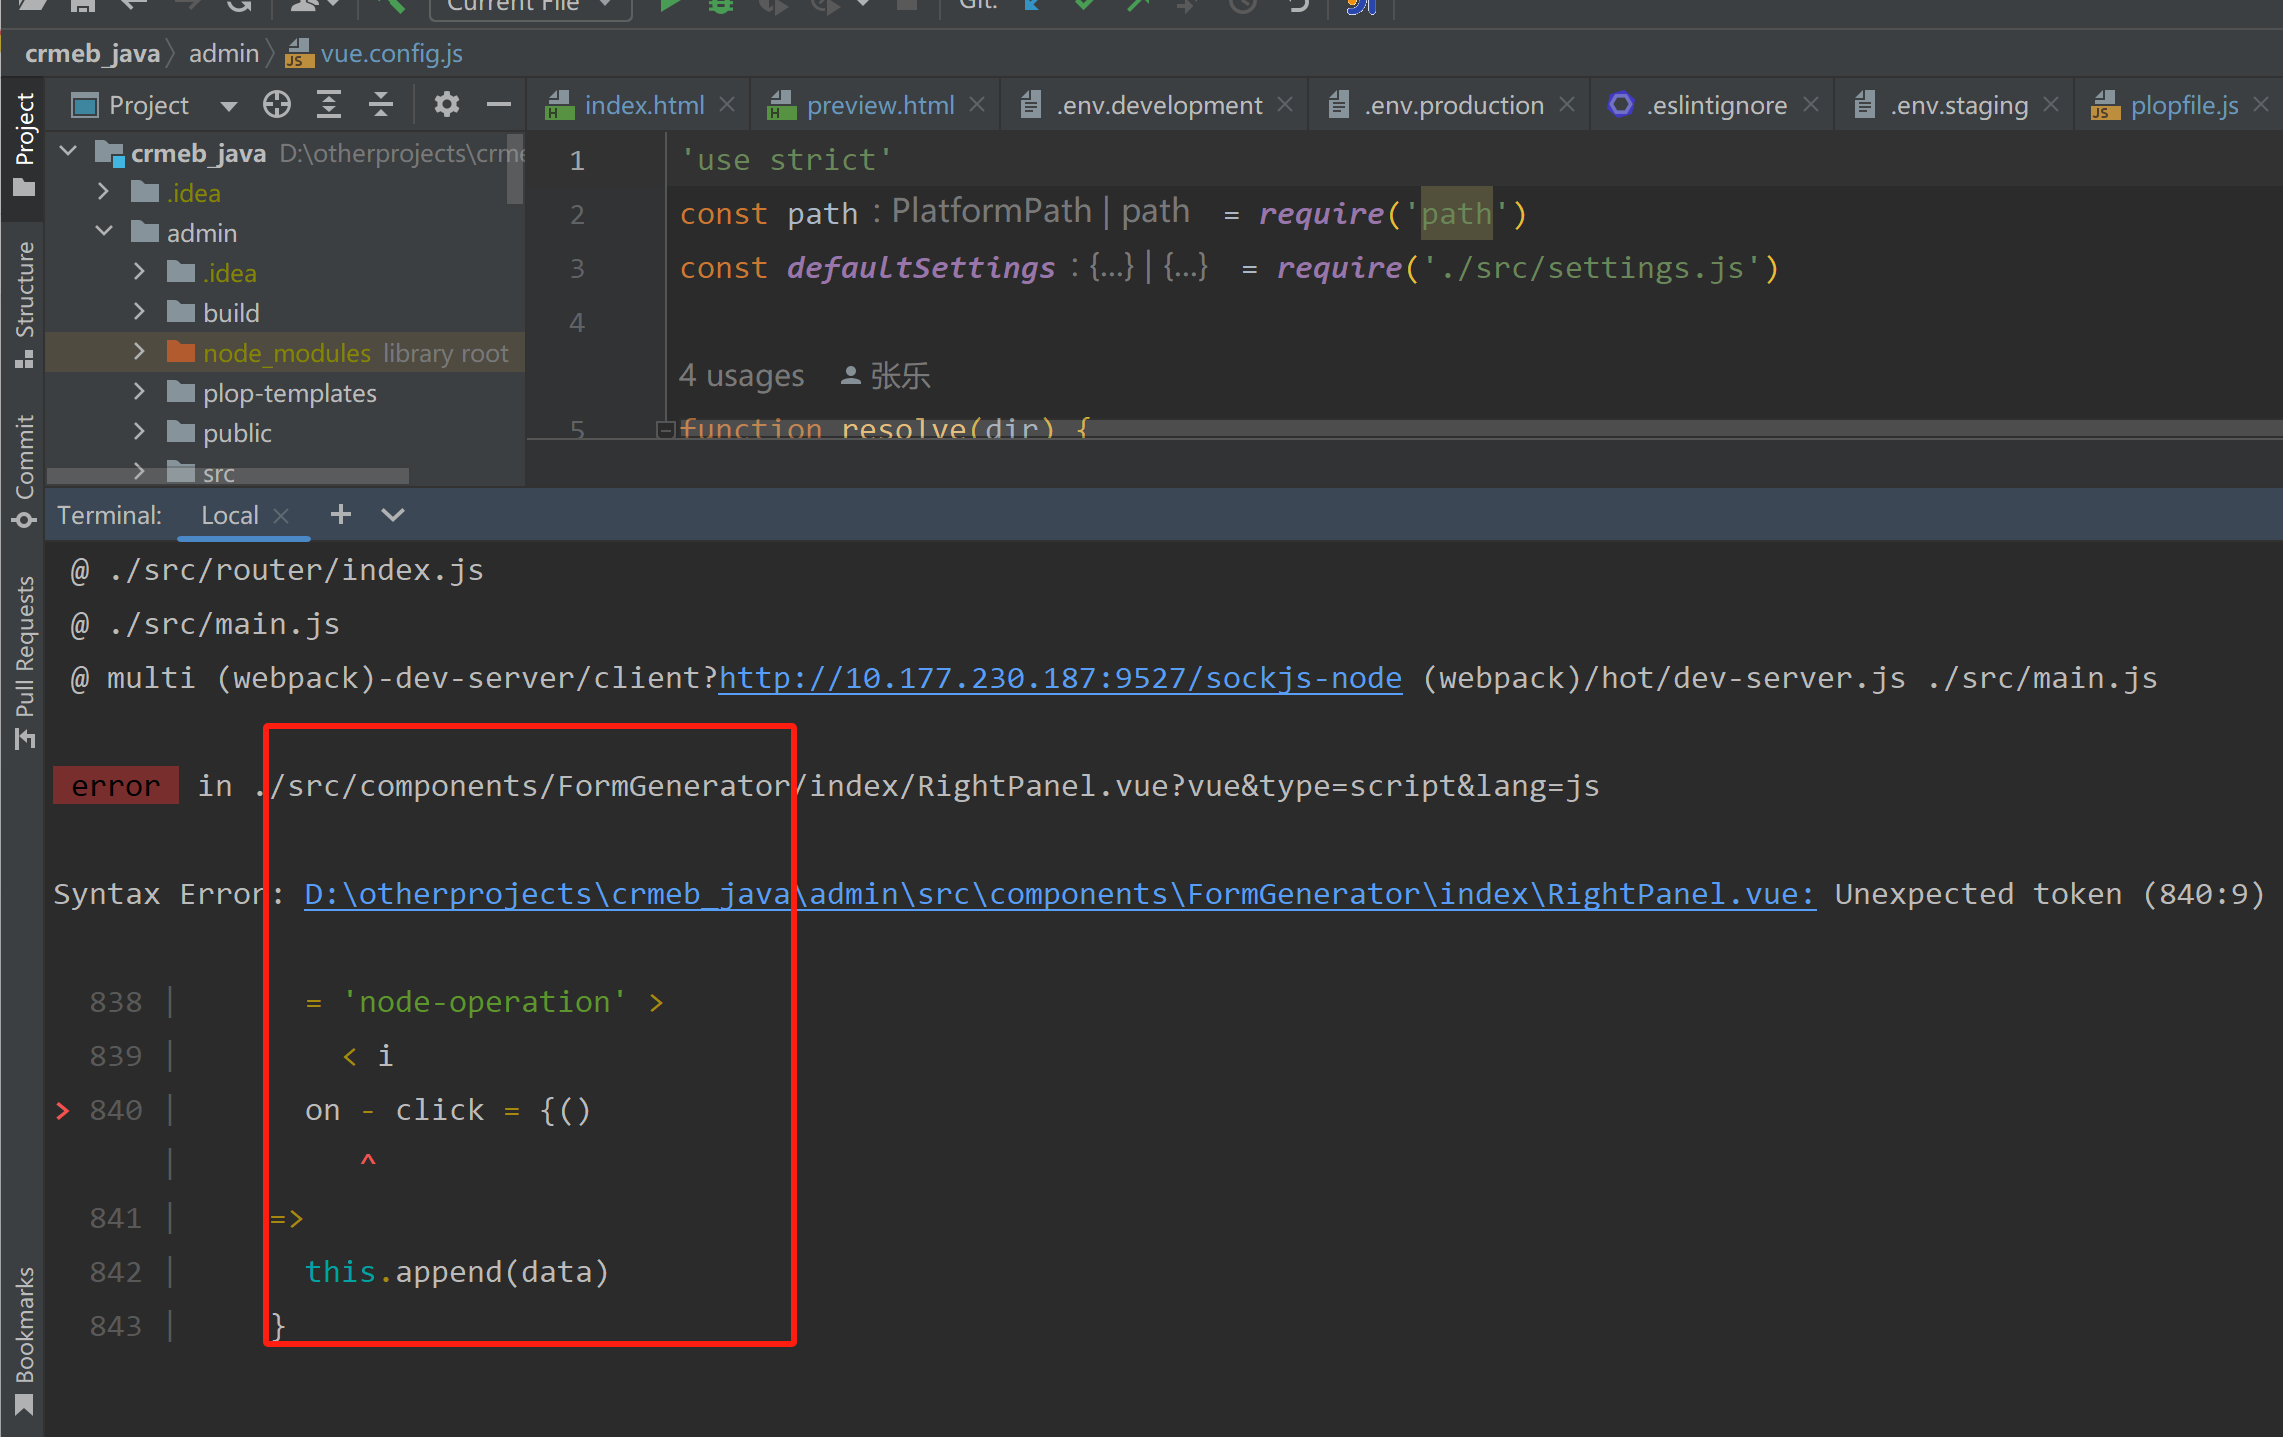Click Collapse All icon in Project toolbar
The height and width of the screenshot is (1437, 2283).
[x=380, y=104]
